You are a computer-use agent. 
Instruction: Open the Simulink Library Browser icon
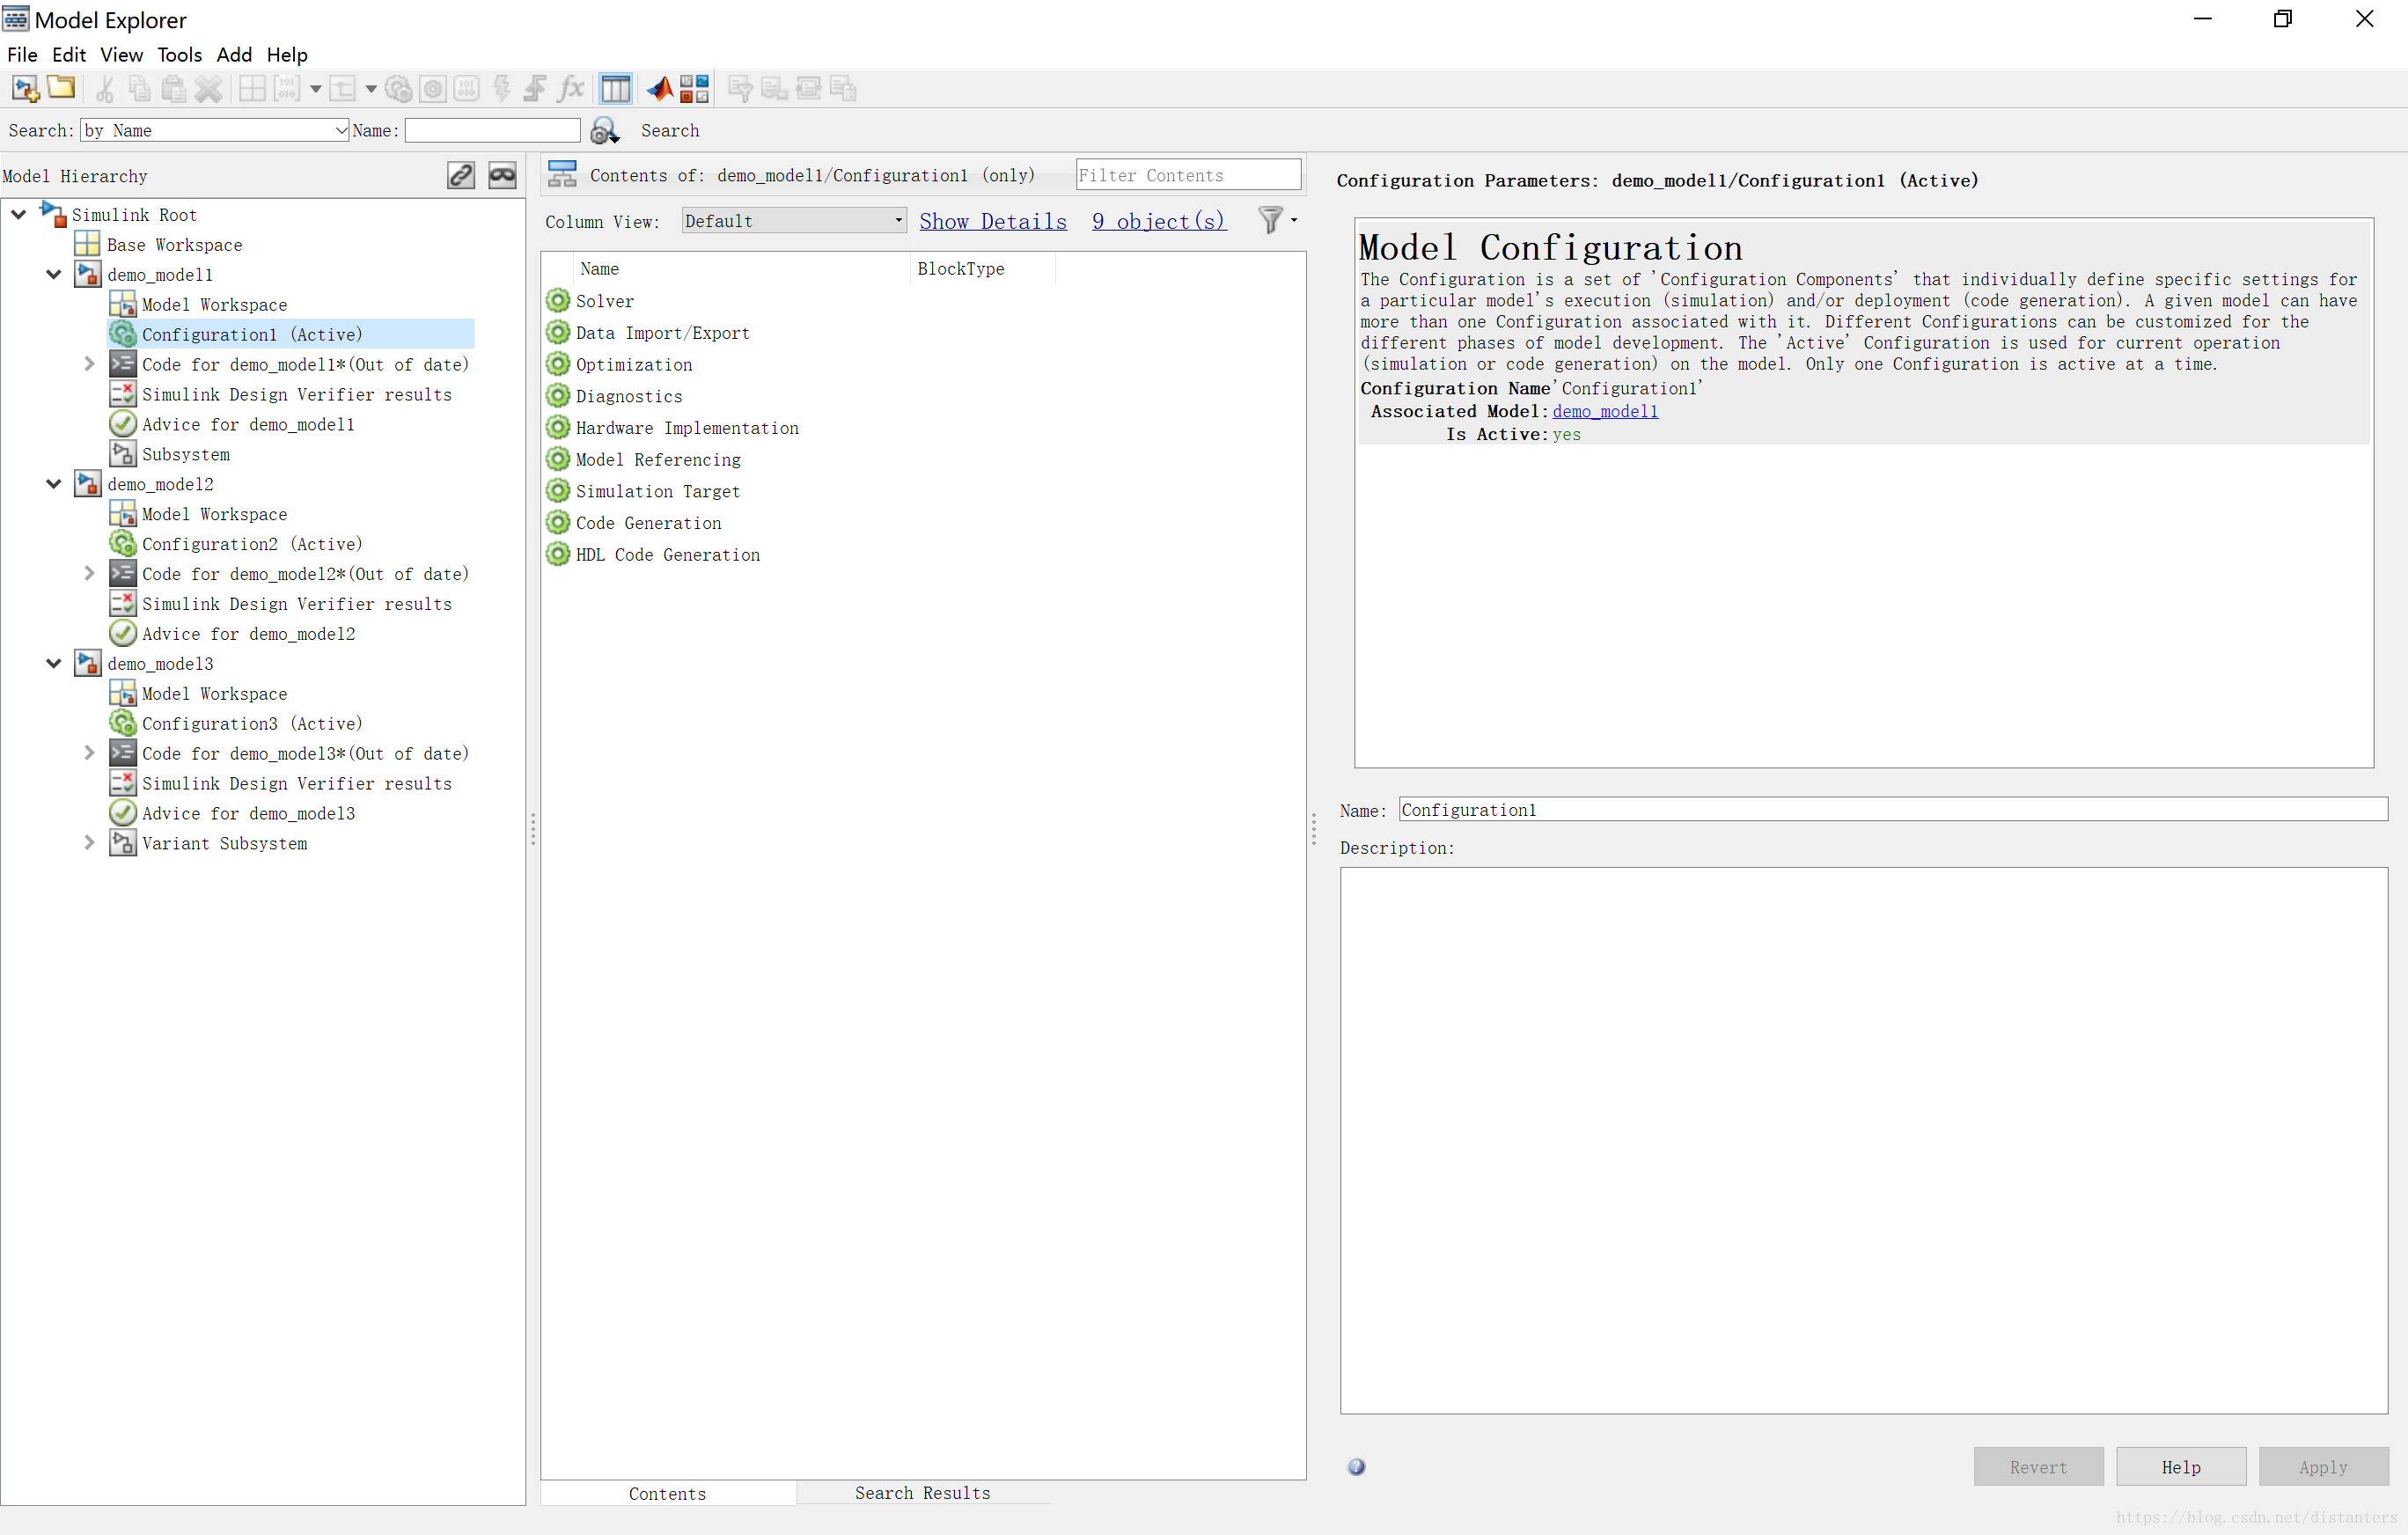[x=694, y=89]
